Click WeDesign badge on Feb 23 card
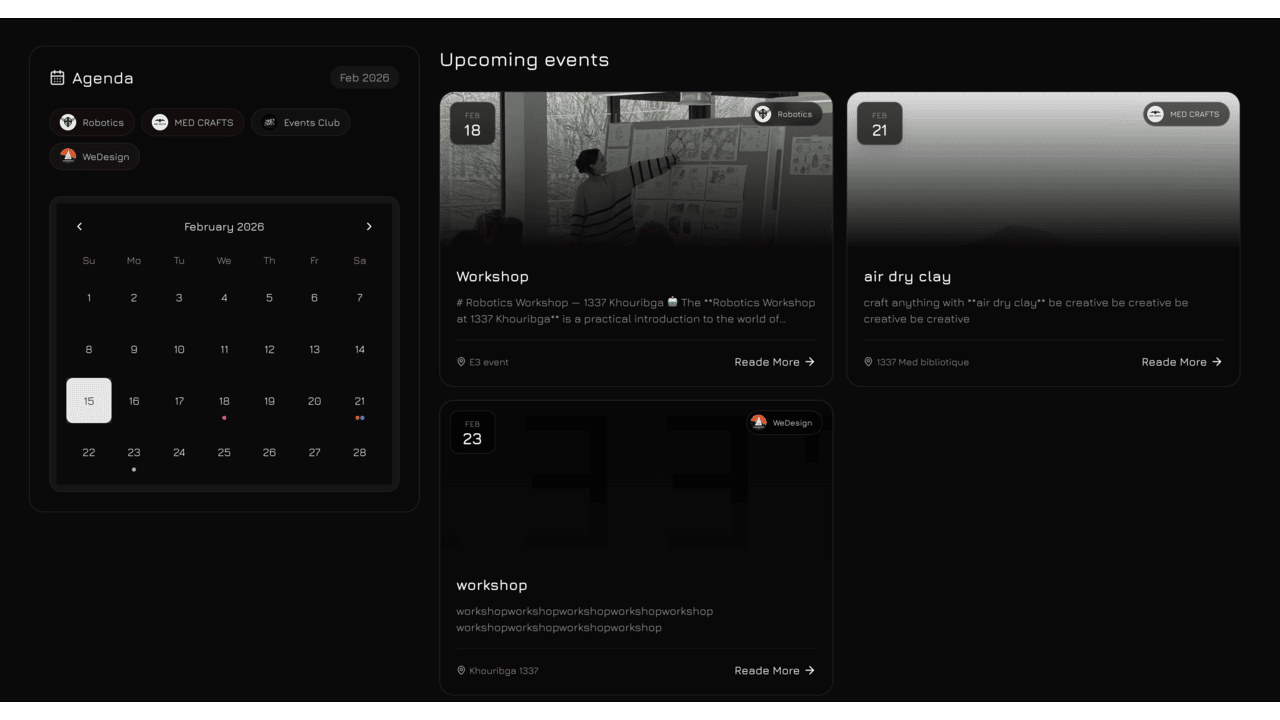The image size is (1280, 720). tap(784, 423)
